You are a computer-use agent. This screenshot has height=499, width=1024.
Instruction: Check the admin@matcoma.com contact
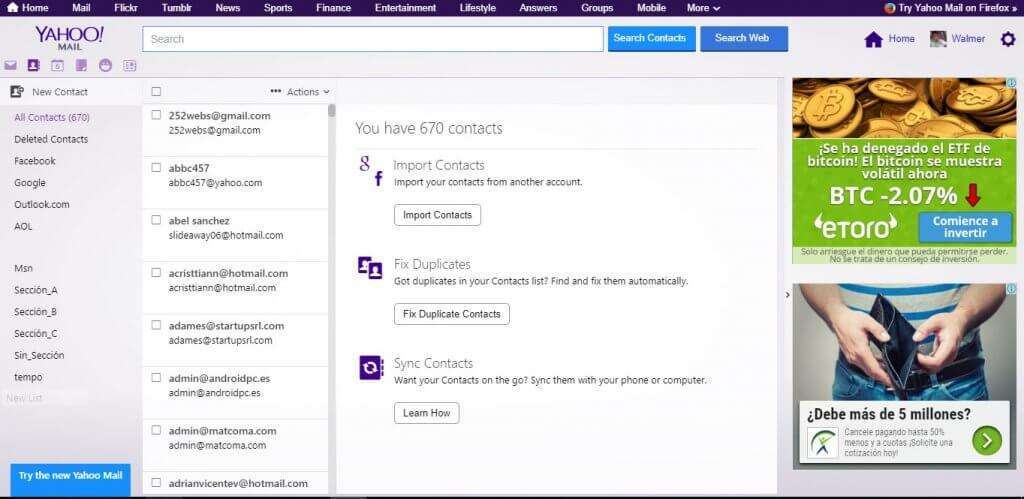click(156, 430)
